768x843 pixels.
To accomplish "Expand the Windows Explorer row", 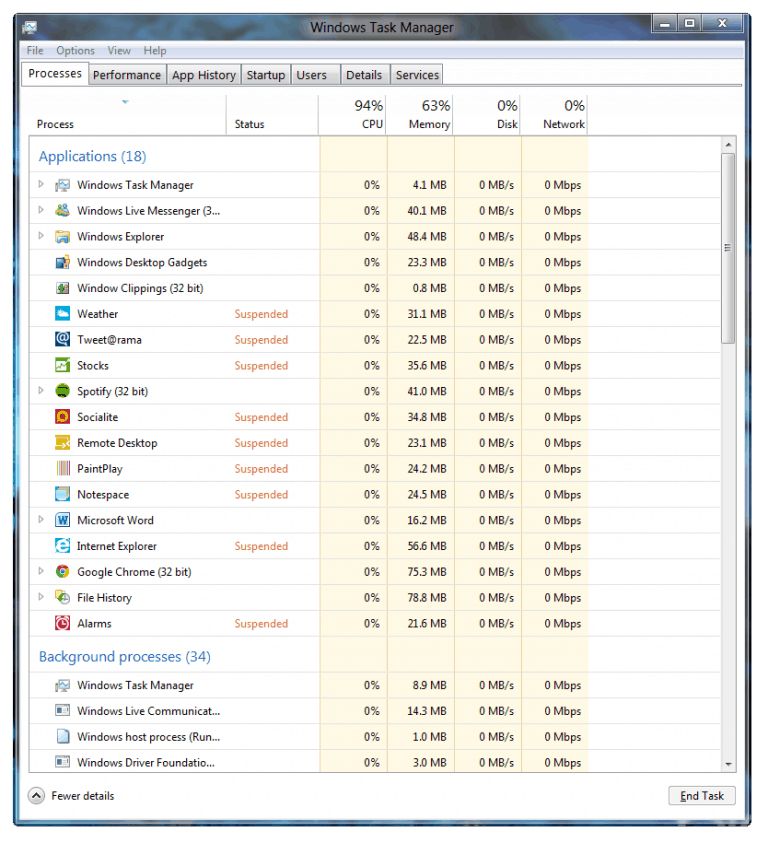I will [41, 236].
